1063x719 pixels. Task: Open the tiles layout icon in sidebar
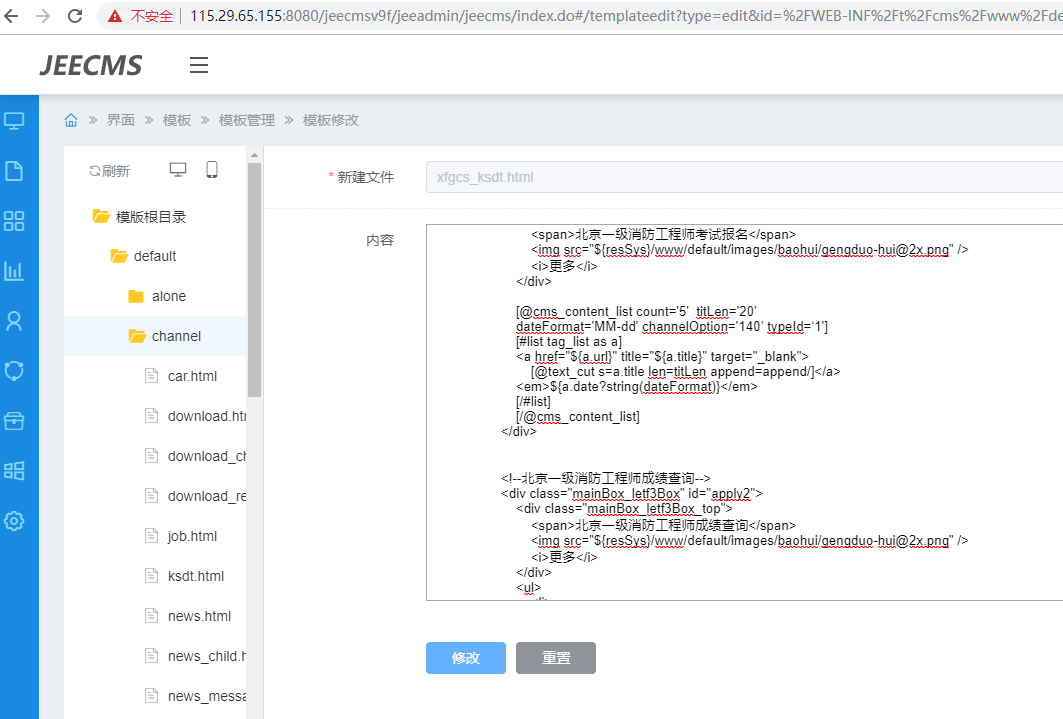point(14,471)
